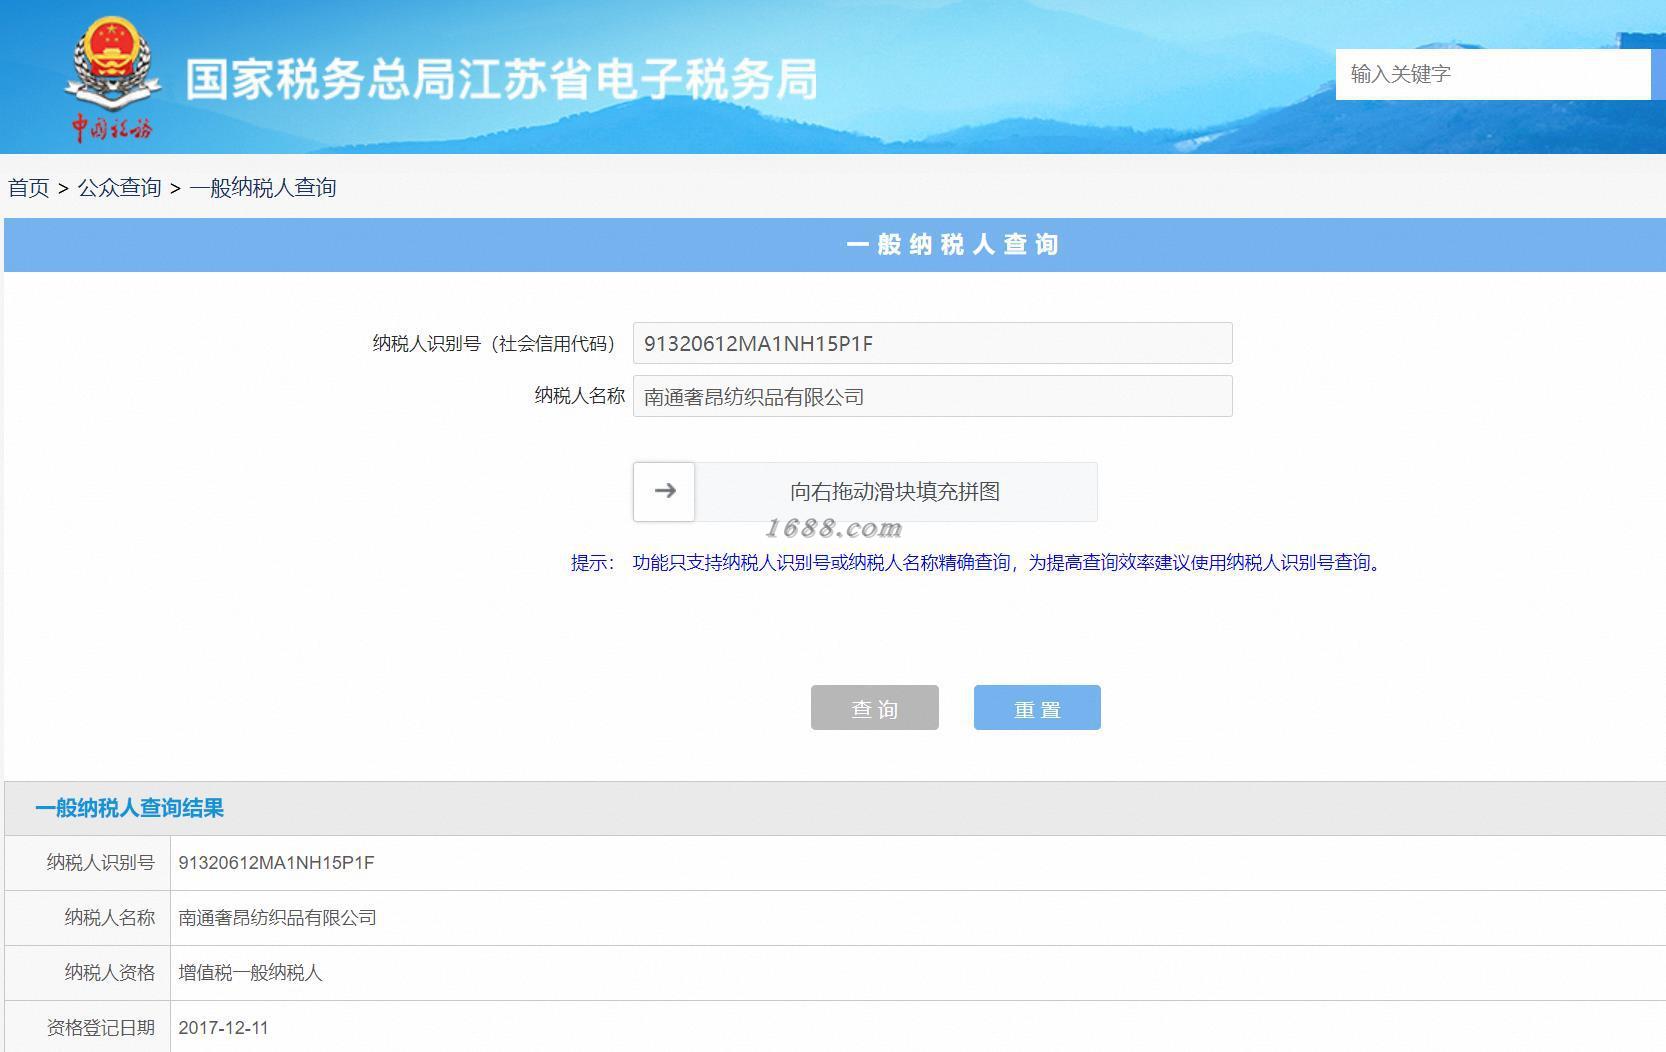The image size is (1666, 1052).
Task: Click the 提示 hint text line
Action: (x=978, y=563)
